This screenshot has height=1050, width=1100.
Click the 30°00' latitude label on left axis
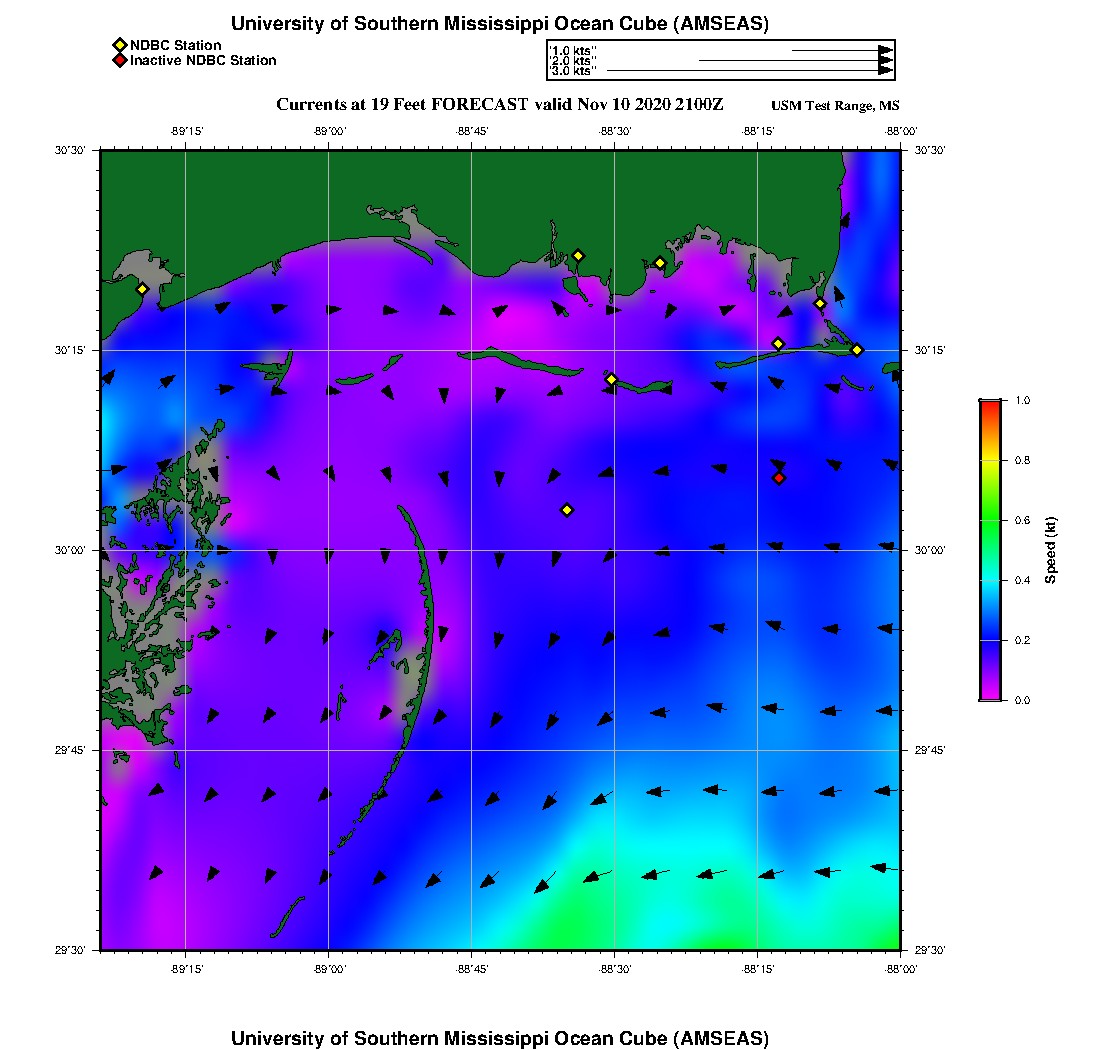[75, 550]
